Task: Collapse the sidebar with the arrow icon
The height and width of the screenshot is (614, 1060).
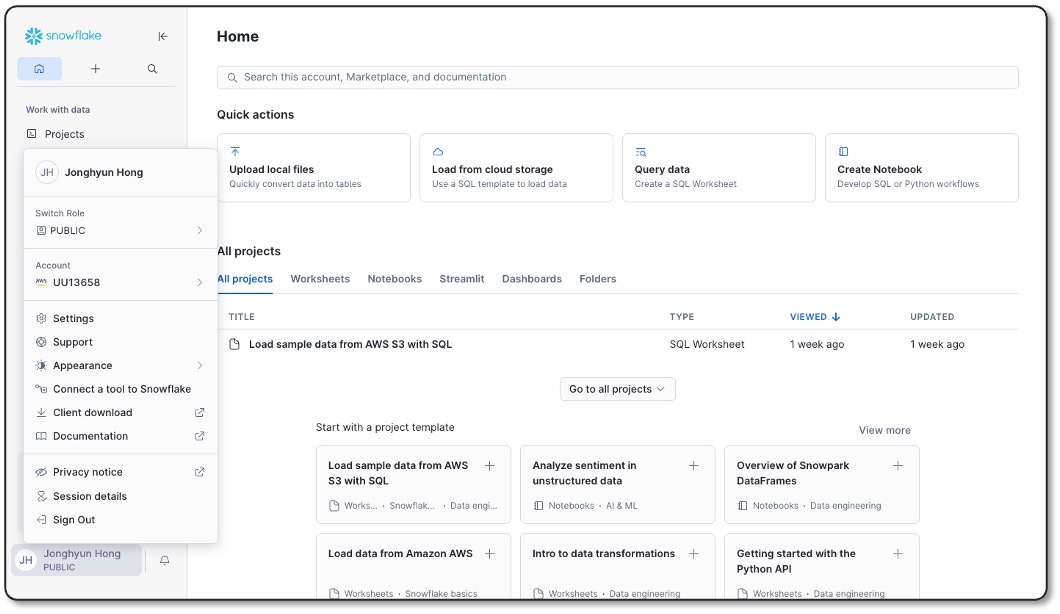Action: click(x=163, y=37)
